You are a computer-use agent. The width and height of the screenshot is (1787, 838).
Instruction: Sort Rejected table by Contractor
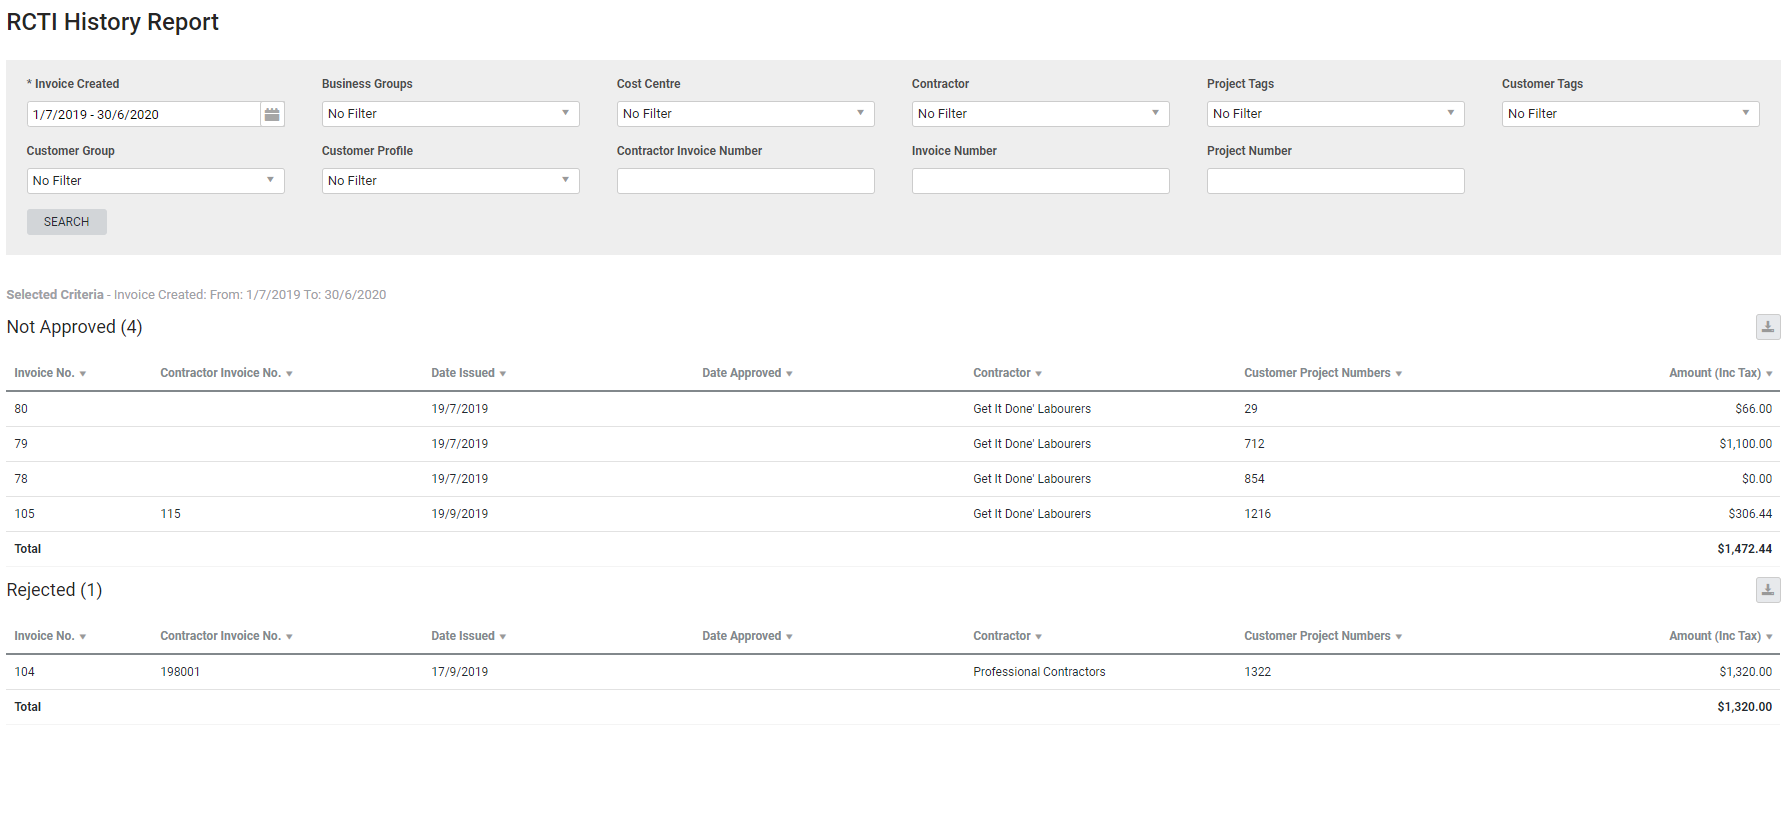point(1007,636)
